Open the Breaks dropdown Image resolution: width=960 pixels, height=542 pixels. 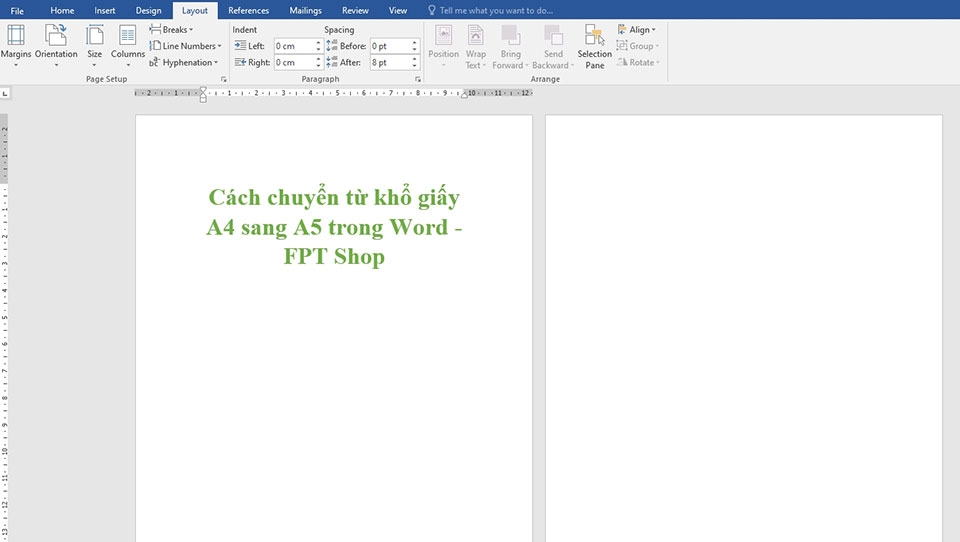pyautogui.click(x=171, y=29)
